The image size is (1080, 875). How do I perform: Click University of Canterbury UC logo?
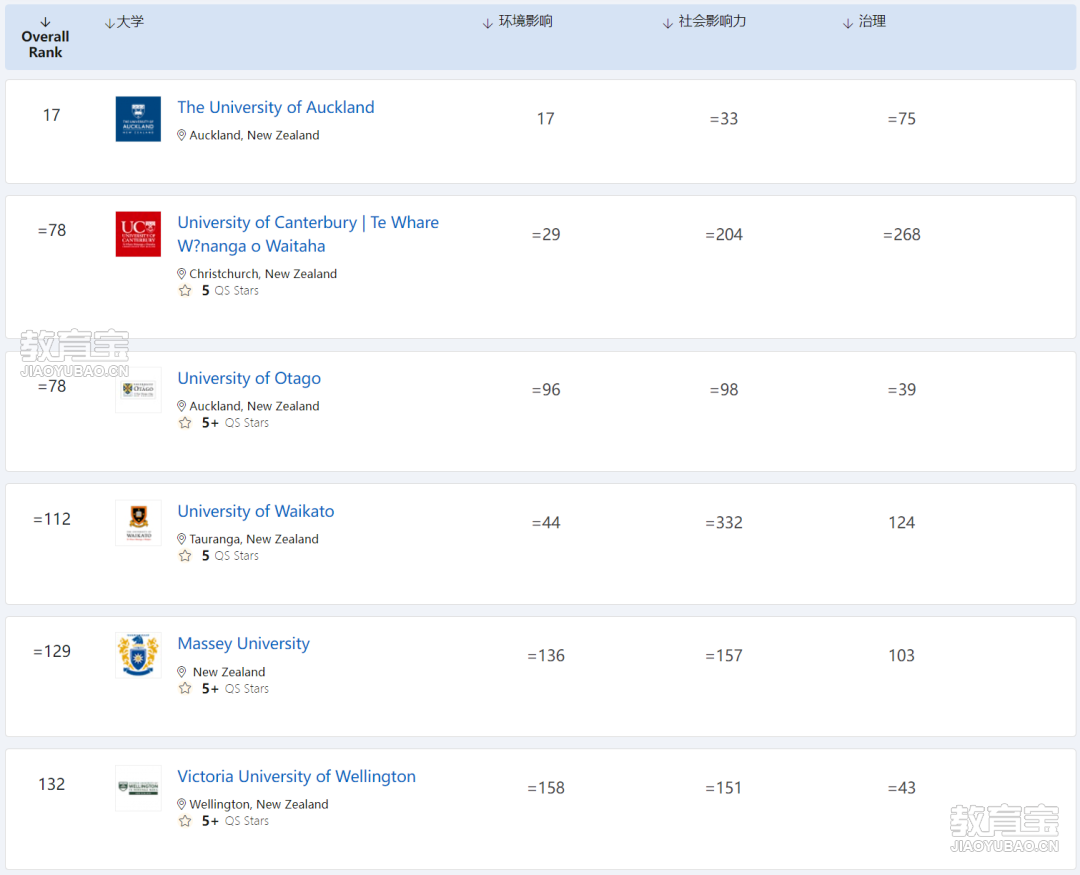click(x=138, y=234)
